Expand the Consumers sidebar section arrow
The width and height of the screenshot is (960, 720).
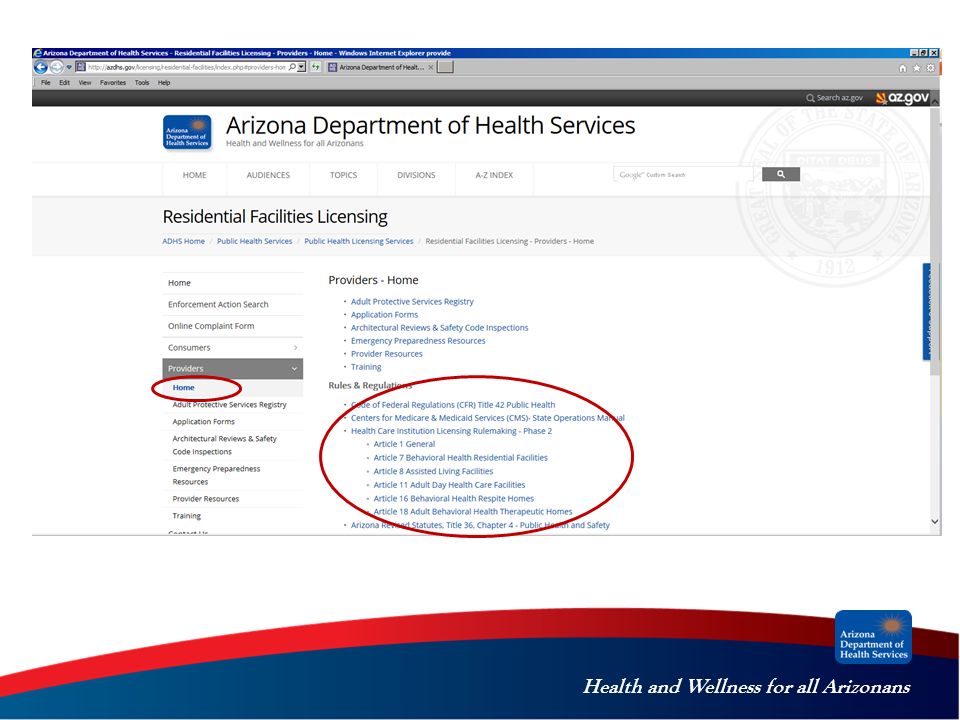coord(295,348)
